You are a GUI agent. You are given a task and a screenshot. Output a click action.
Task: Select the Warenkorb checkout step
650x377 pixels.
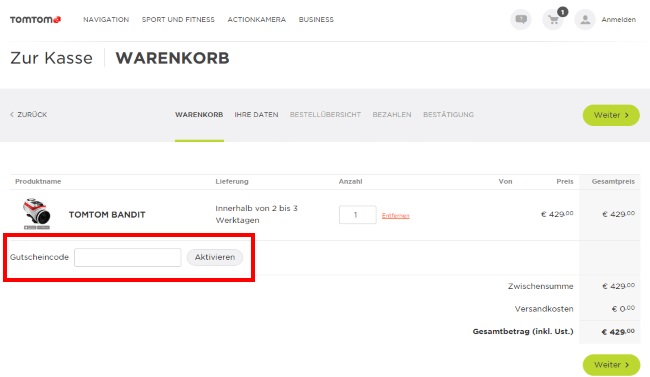pos(199,114)
